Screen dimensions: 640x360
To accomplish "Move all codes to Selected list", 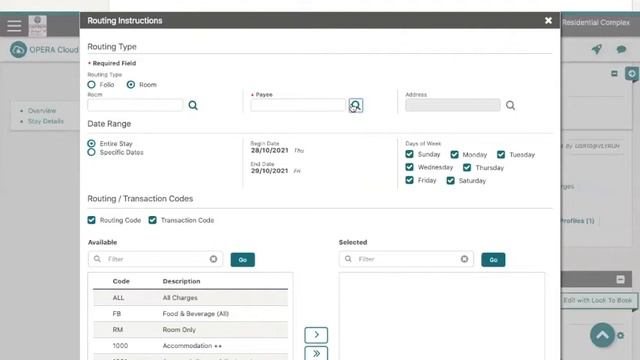I will [316, 353].
